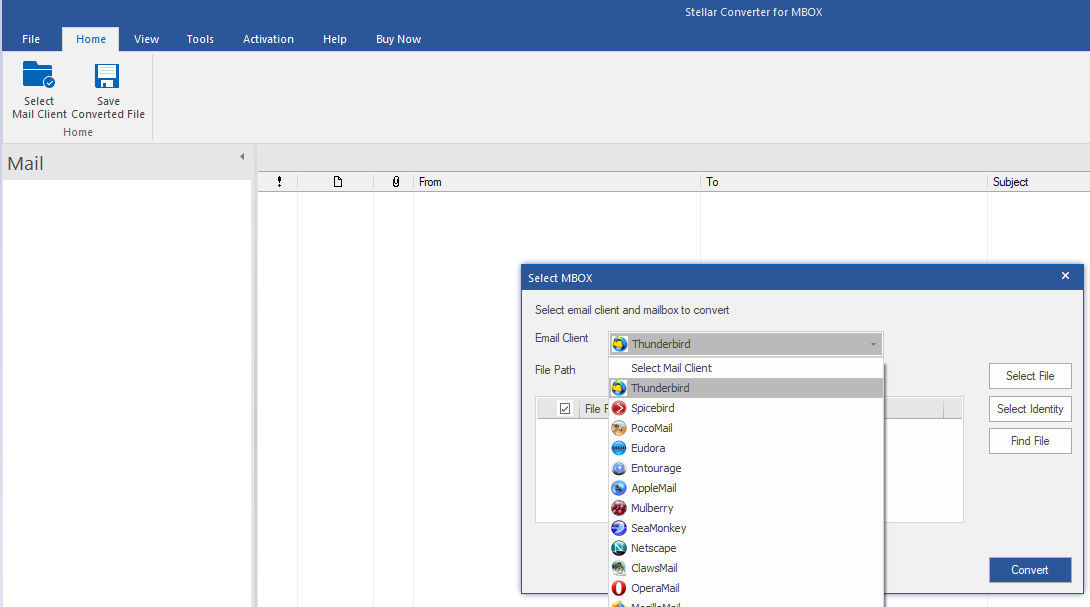Image resolution: width=1090 pixels, height=607 pixels.
Task: Open the Buy Now tab
Action: pyautogui.click(x=398, y=39)
